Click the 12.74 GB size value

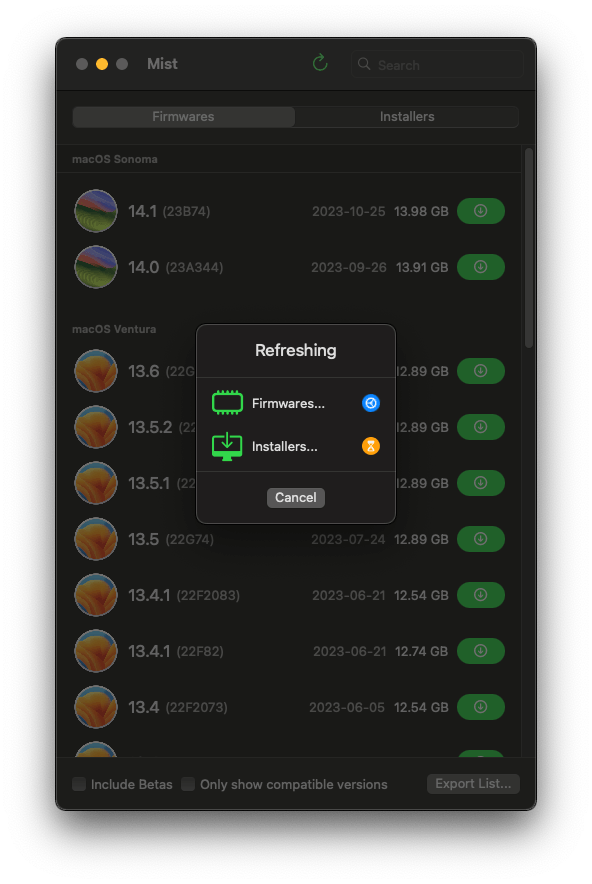tap(421, 651)
